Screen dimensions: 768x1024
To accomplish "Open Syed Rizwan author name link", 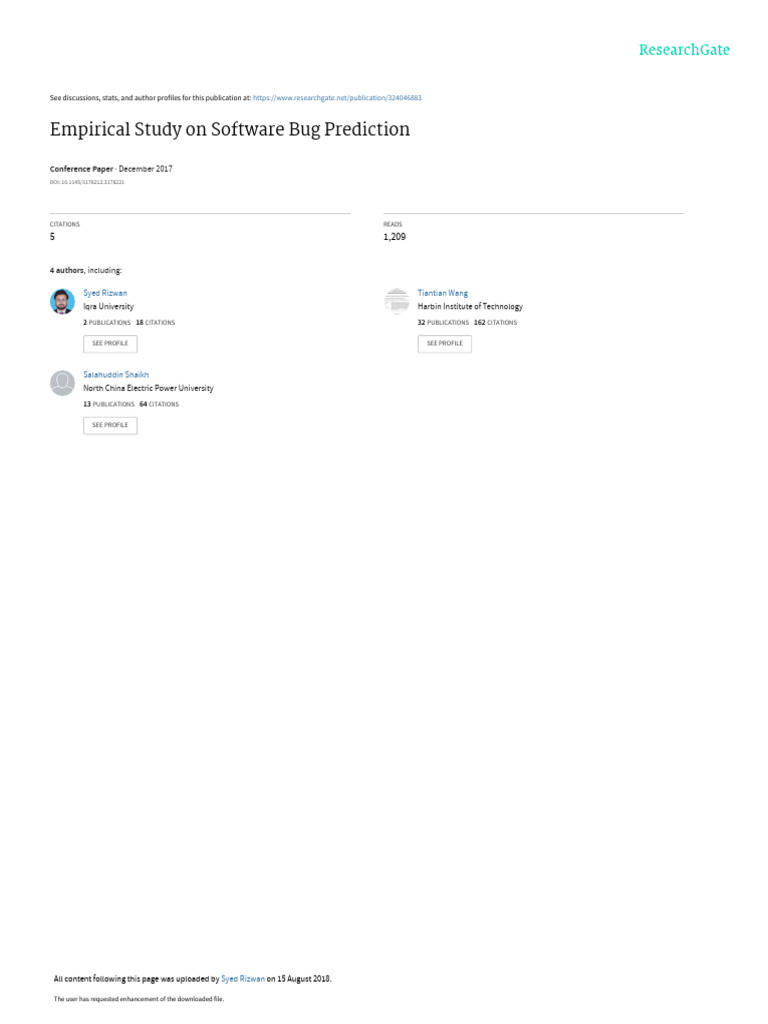I will (105, 293).
